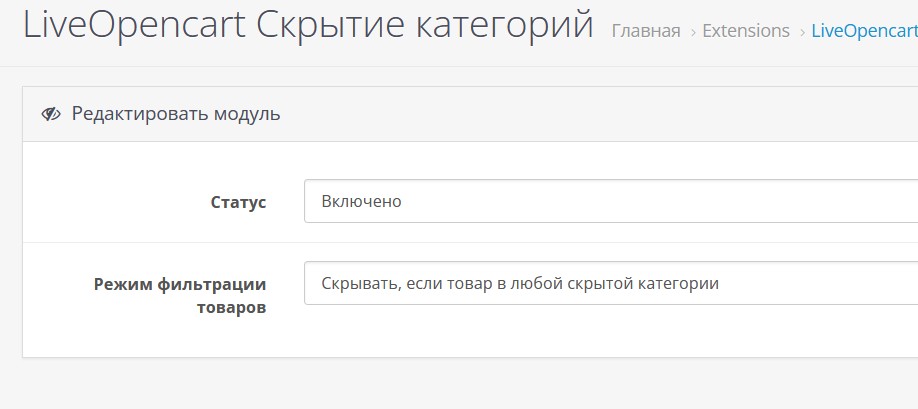
Task: Click the arrow separator after Extensions
Action: [x=801, y=32]
